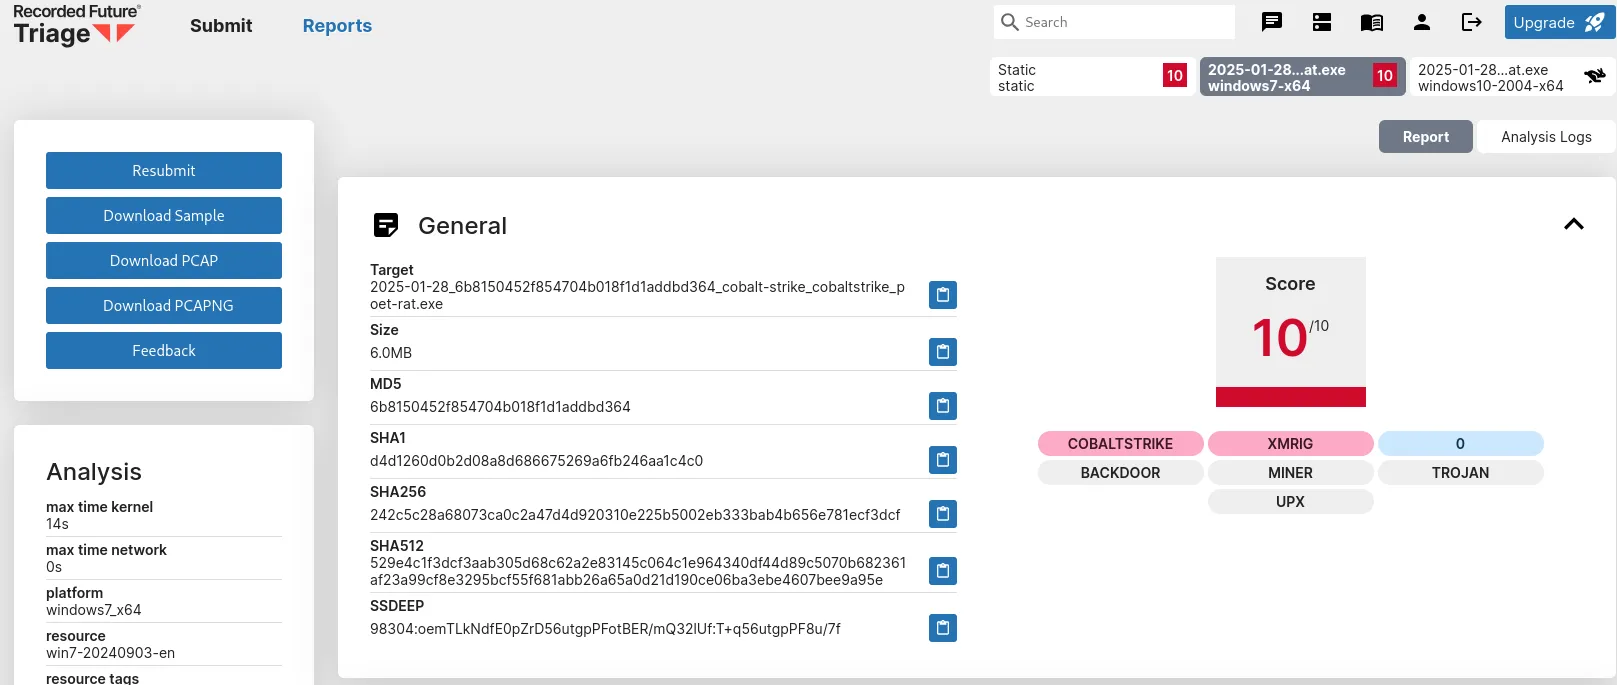Copy the Target filename to clipboard
1617x685 pixels.
click(942, 295)
